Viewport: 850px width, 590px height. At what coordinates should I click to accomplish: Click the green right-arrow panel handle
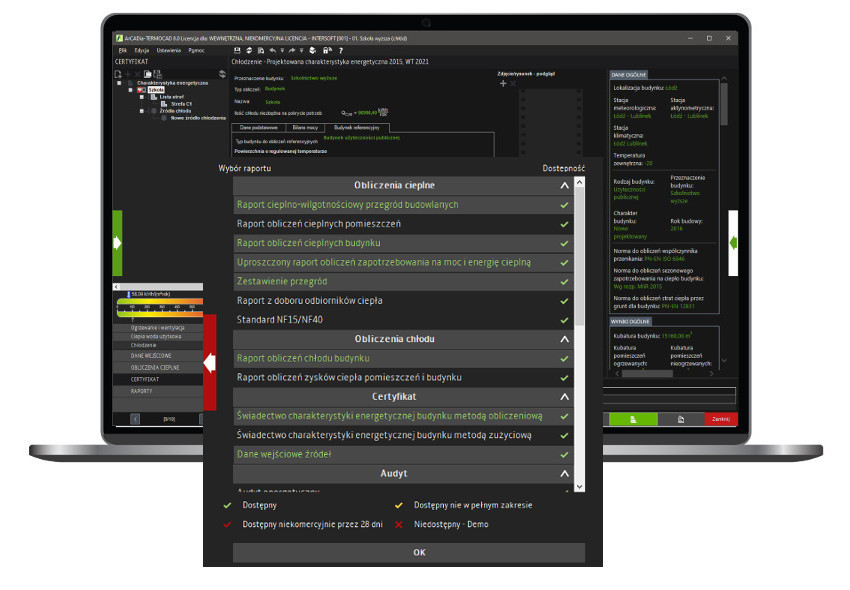click(117, 243)
